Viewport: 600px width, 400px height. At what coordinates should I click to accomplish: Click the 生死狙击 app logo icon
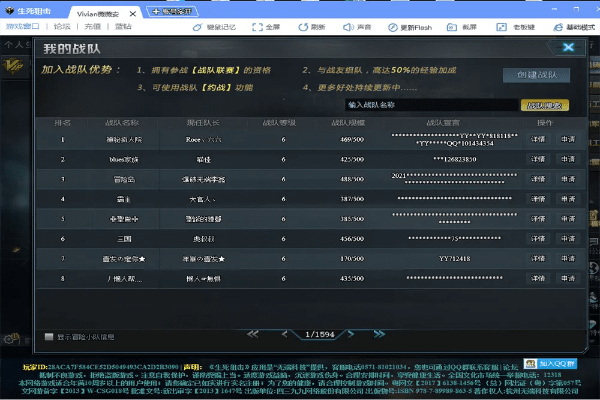(x=10, y=11)
